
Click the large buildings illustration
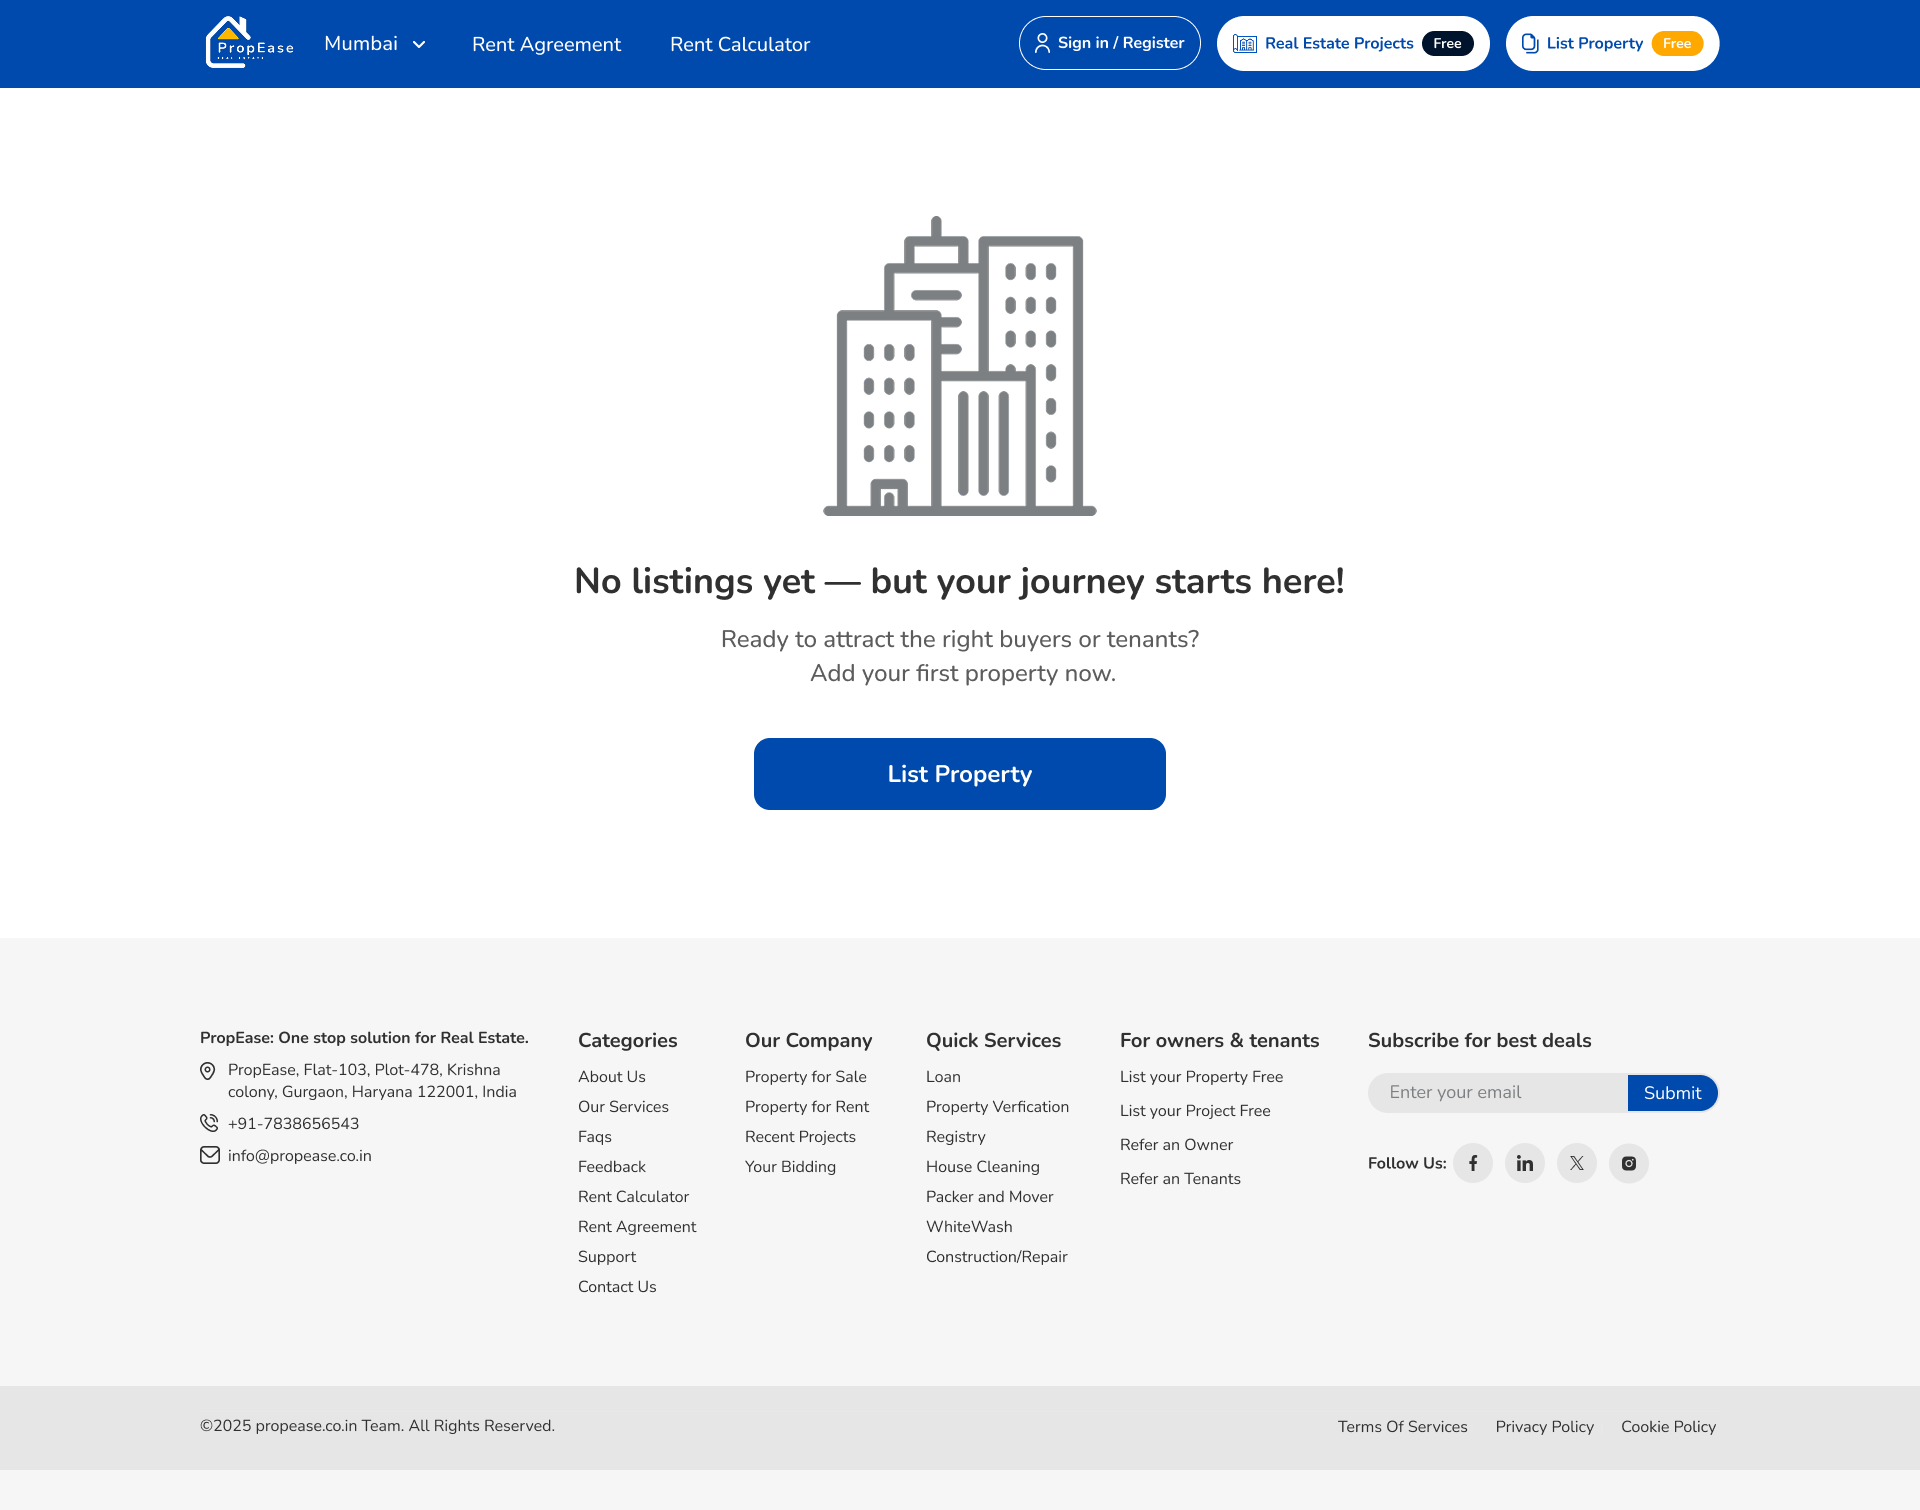pyautogui.click(x=960, y=366)
